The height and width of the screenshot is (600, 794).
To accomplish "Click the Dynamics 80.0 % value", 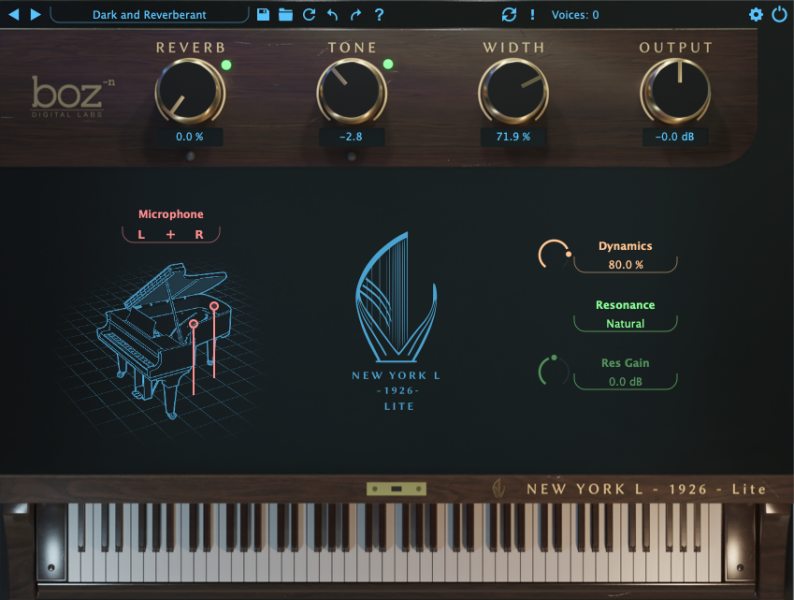I will tap(625, 265).
